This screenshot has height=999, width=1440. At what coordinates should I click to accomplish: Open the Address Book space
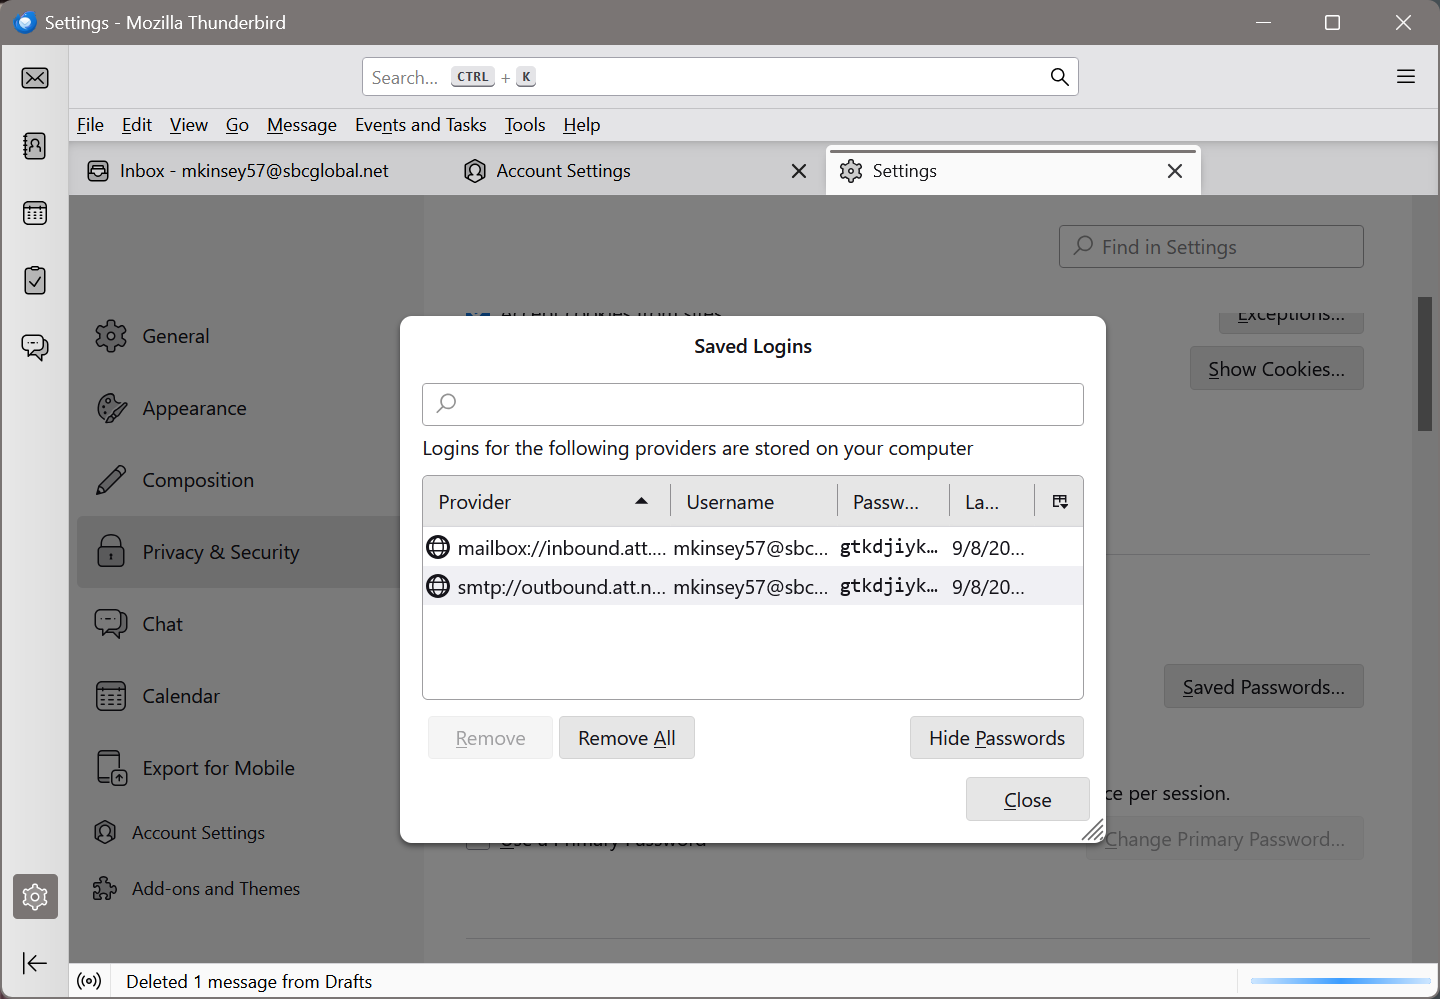35,146
